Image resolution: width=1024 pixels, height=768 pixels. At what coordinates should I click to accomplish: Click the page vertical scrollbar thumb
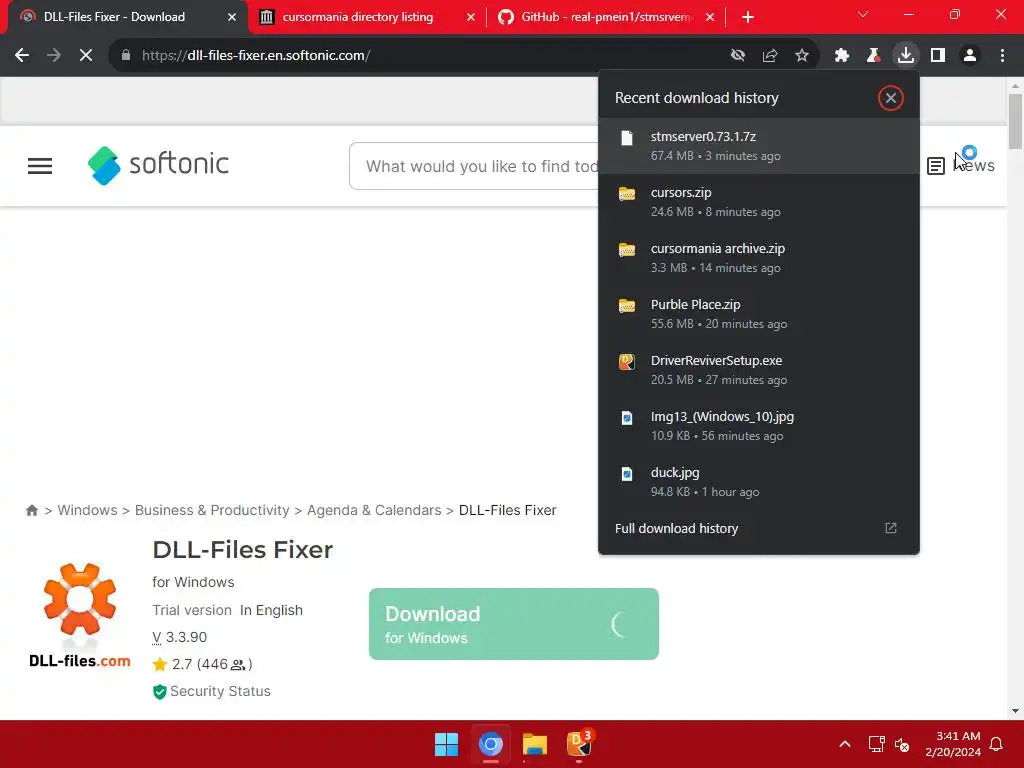[x=1015, y=121]
